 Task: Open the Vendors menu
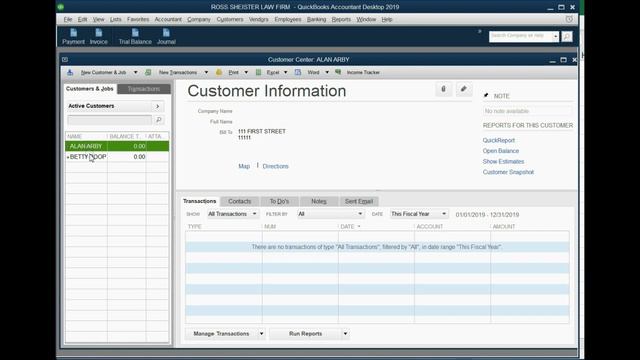[259, 19]
